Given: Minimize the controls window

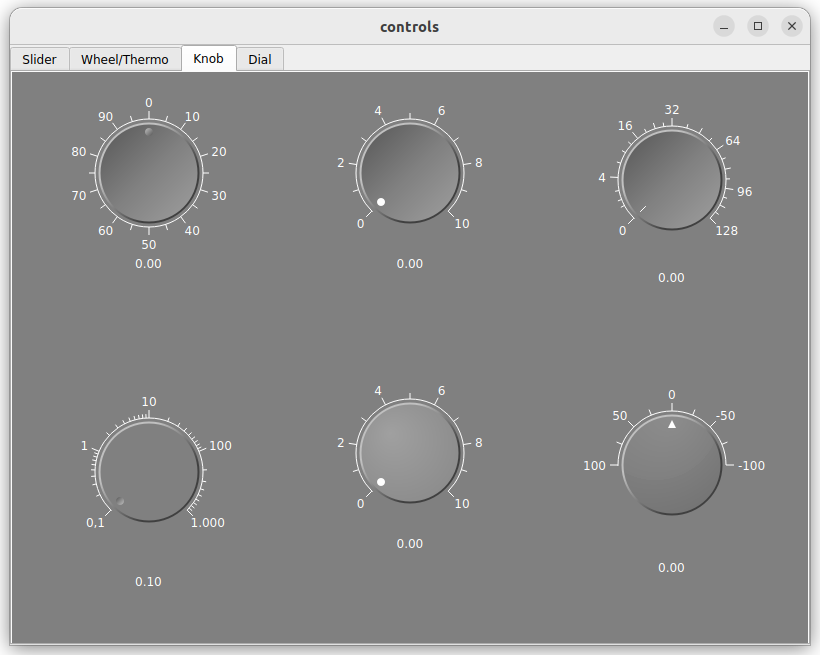Looking at the screenshot, I should [x=724, y=26].
